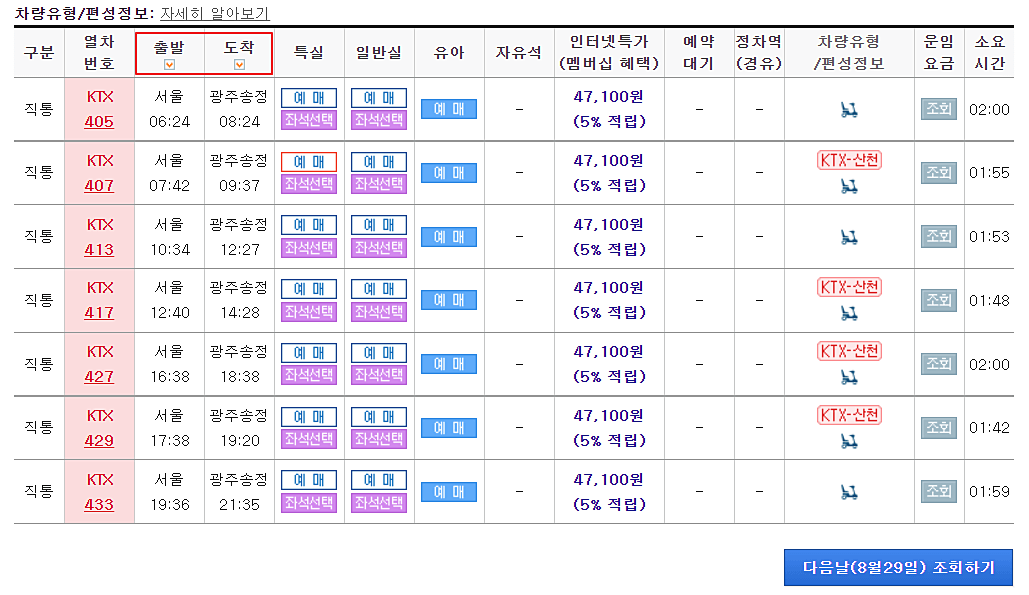The height and width of the screenshot is (595, 1029).
Task: View fare 조회 for KTX 429
Action: [939, 428]
